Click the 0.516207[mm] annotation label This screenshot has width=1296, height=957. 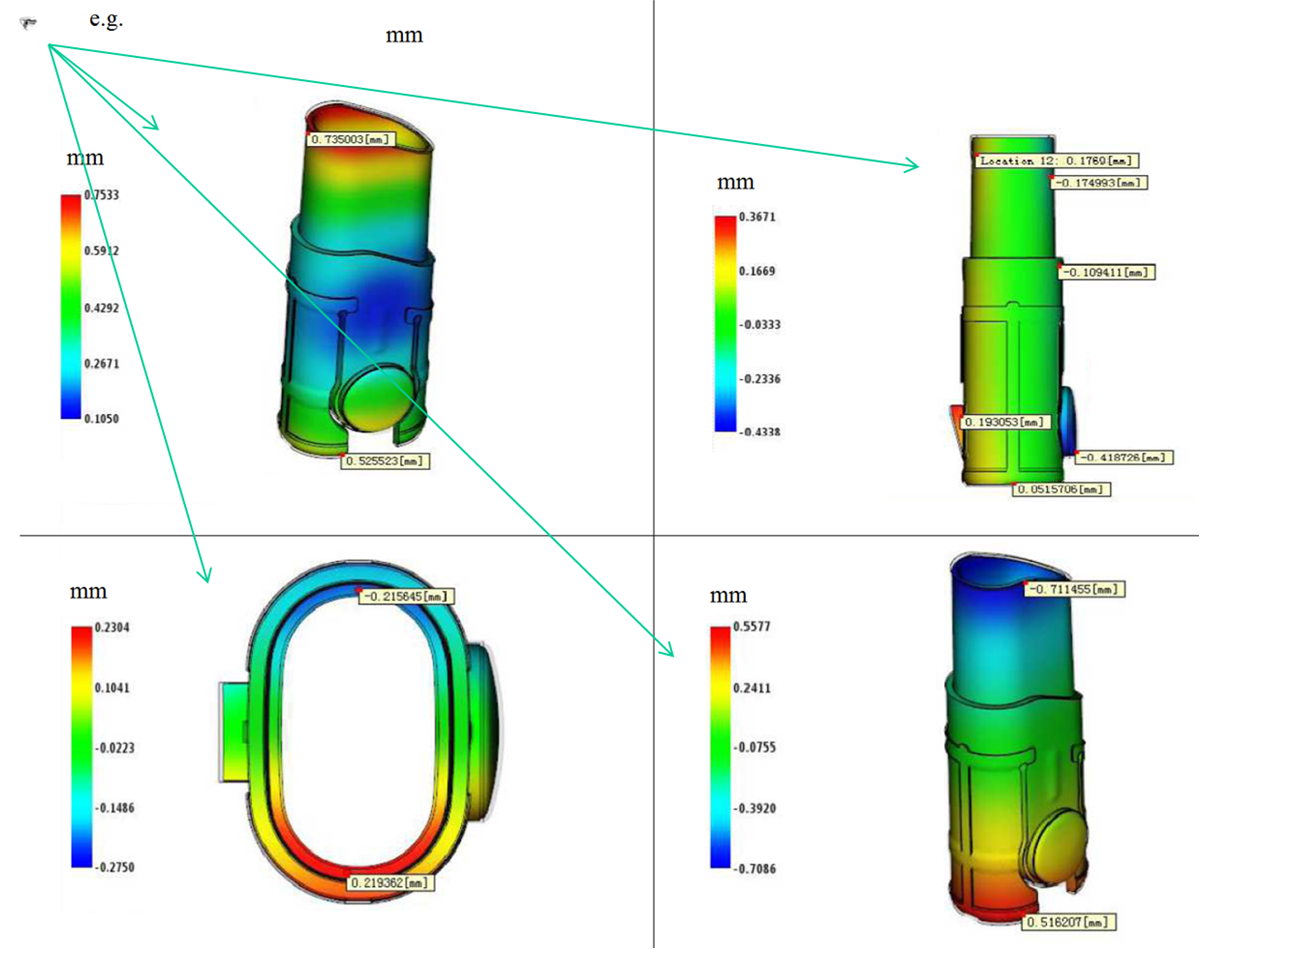[1069, 922]
